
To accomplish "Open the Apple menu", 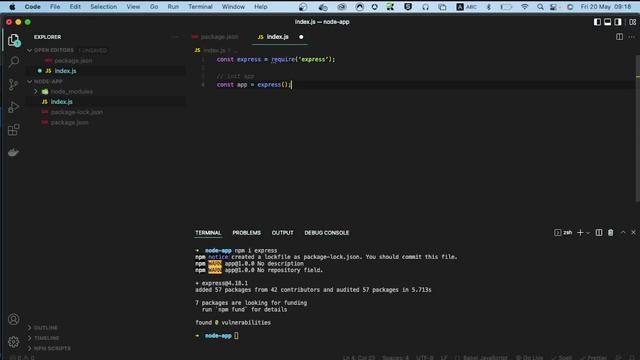I will coord(12,7).
